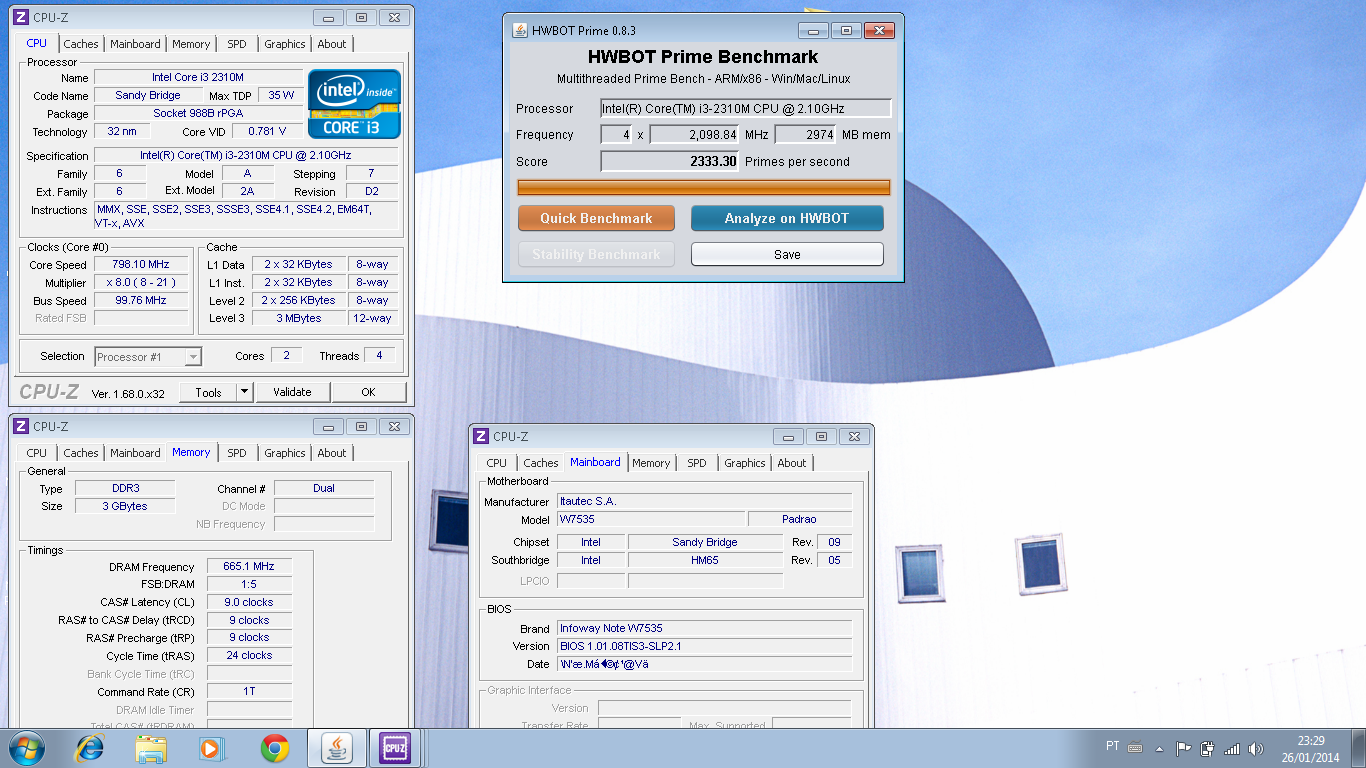1366x768 pixels.
Task: Switch to Mainboard tab in top CPU-Z window
Action: point(135,44)
